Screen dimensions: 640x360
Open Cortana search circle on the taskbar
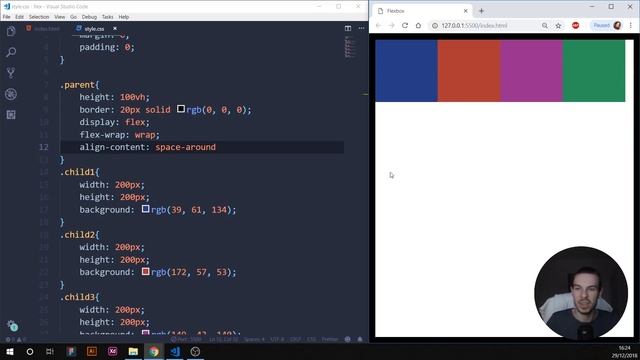point(30,351)
